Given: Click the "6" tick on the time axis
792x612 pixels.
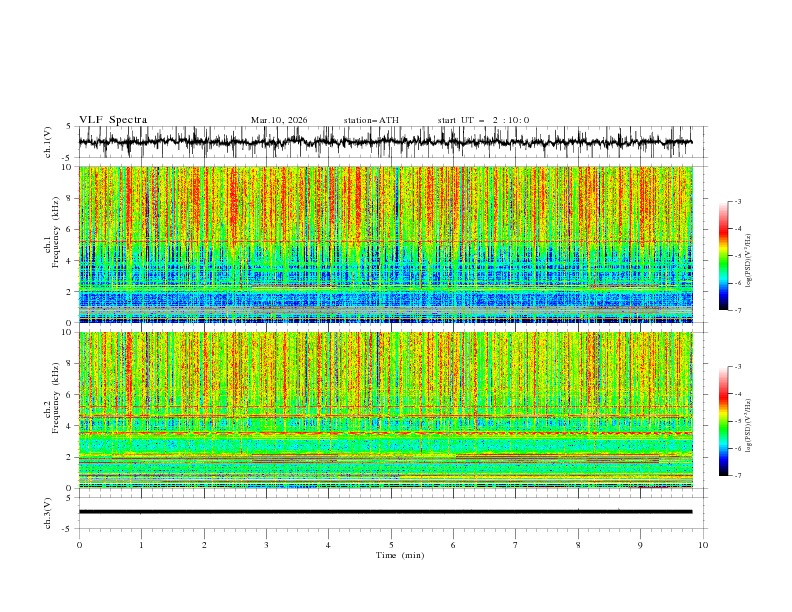Looking at the screenshot, I should click(x=453, y=545).
